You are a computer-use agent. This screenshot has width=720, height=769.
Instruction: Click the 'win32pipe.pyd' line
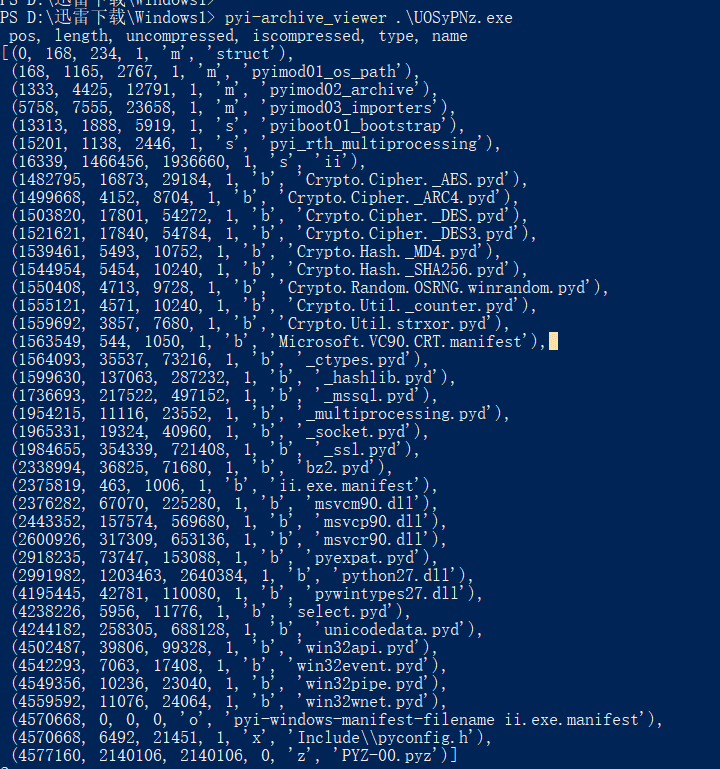[x=230, y=684]
